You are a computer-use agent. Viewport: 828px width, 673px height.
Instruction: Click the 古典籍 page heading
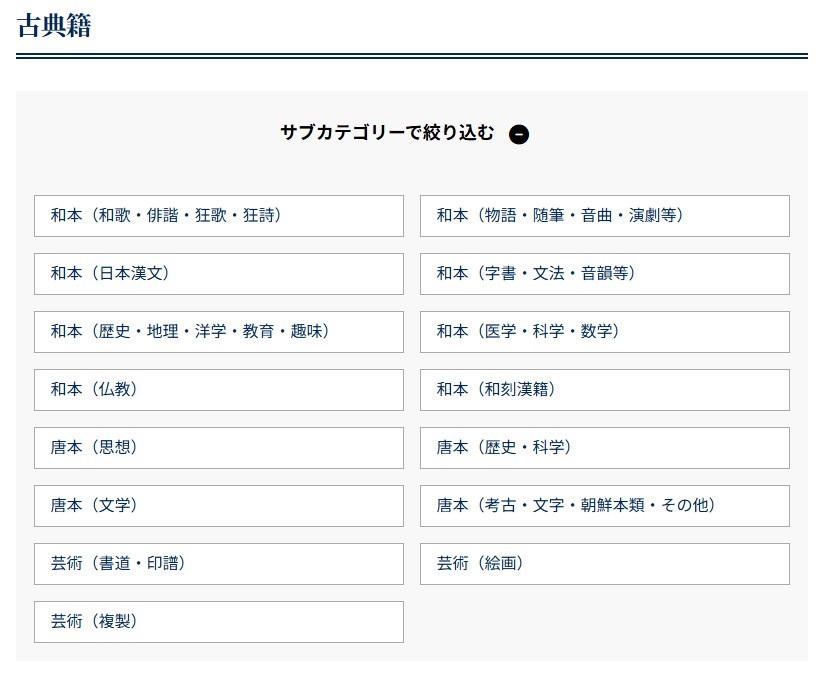(x=54, y=26)
